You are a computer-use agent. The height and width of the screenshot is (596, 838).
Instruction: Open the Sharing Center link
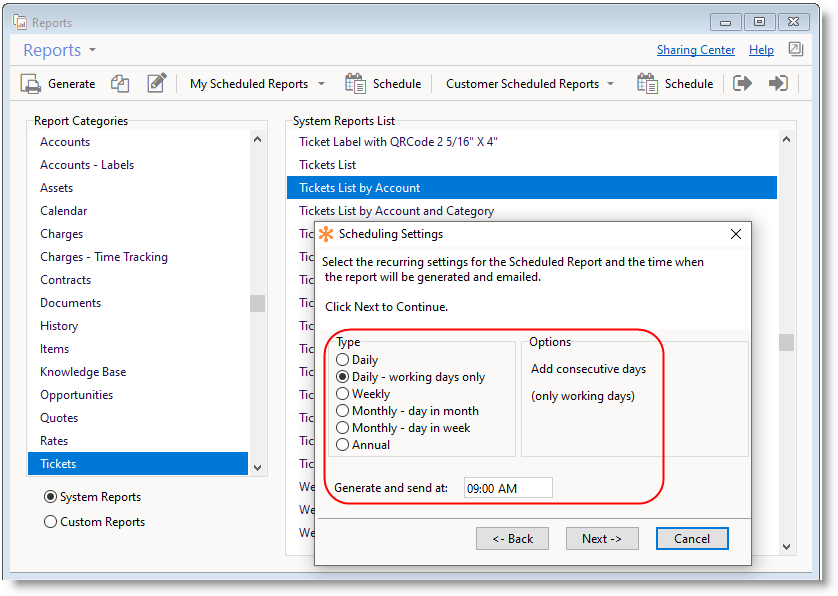pyautogui.click(x=695, y=50)
